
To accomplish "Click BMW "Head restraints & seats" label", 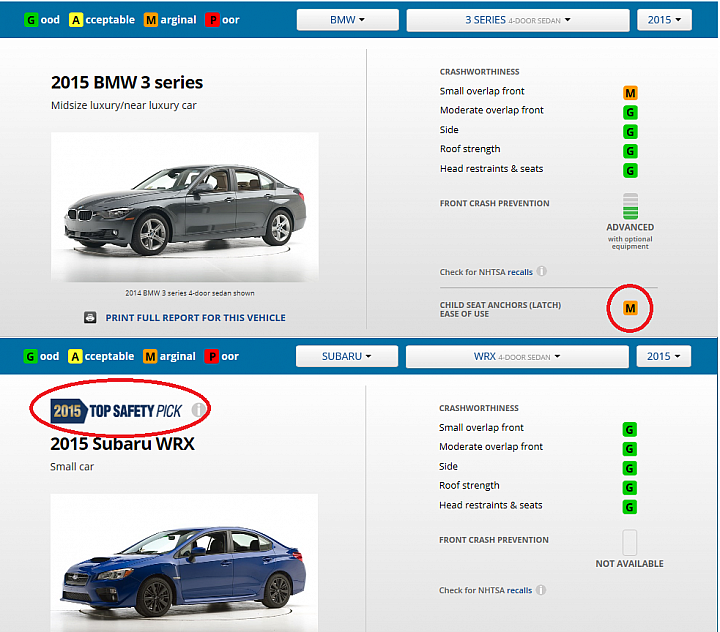I will 491,169.
